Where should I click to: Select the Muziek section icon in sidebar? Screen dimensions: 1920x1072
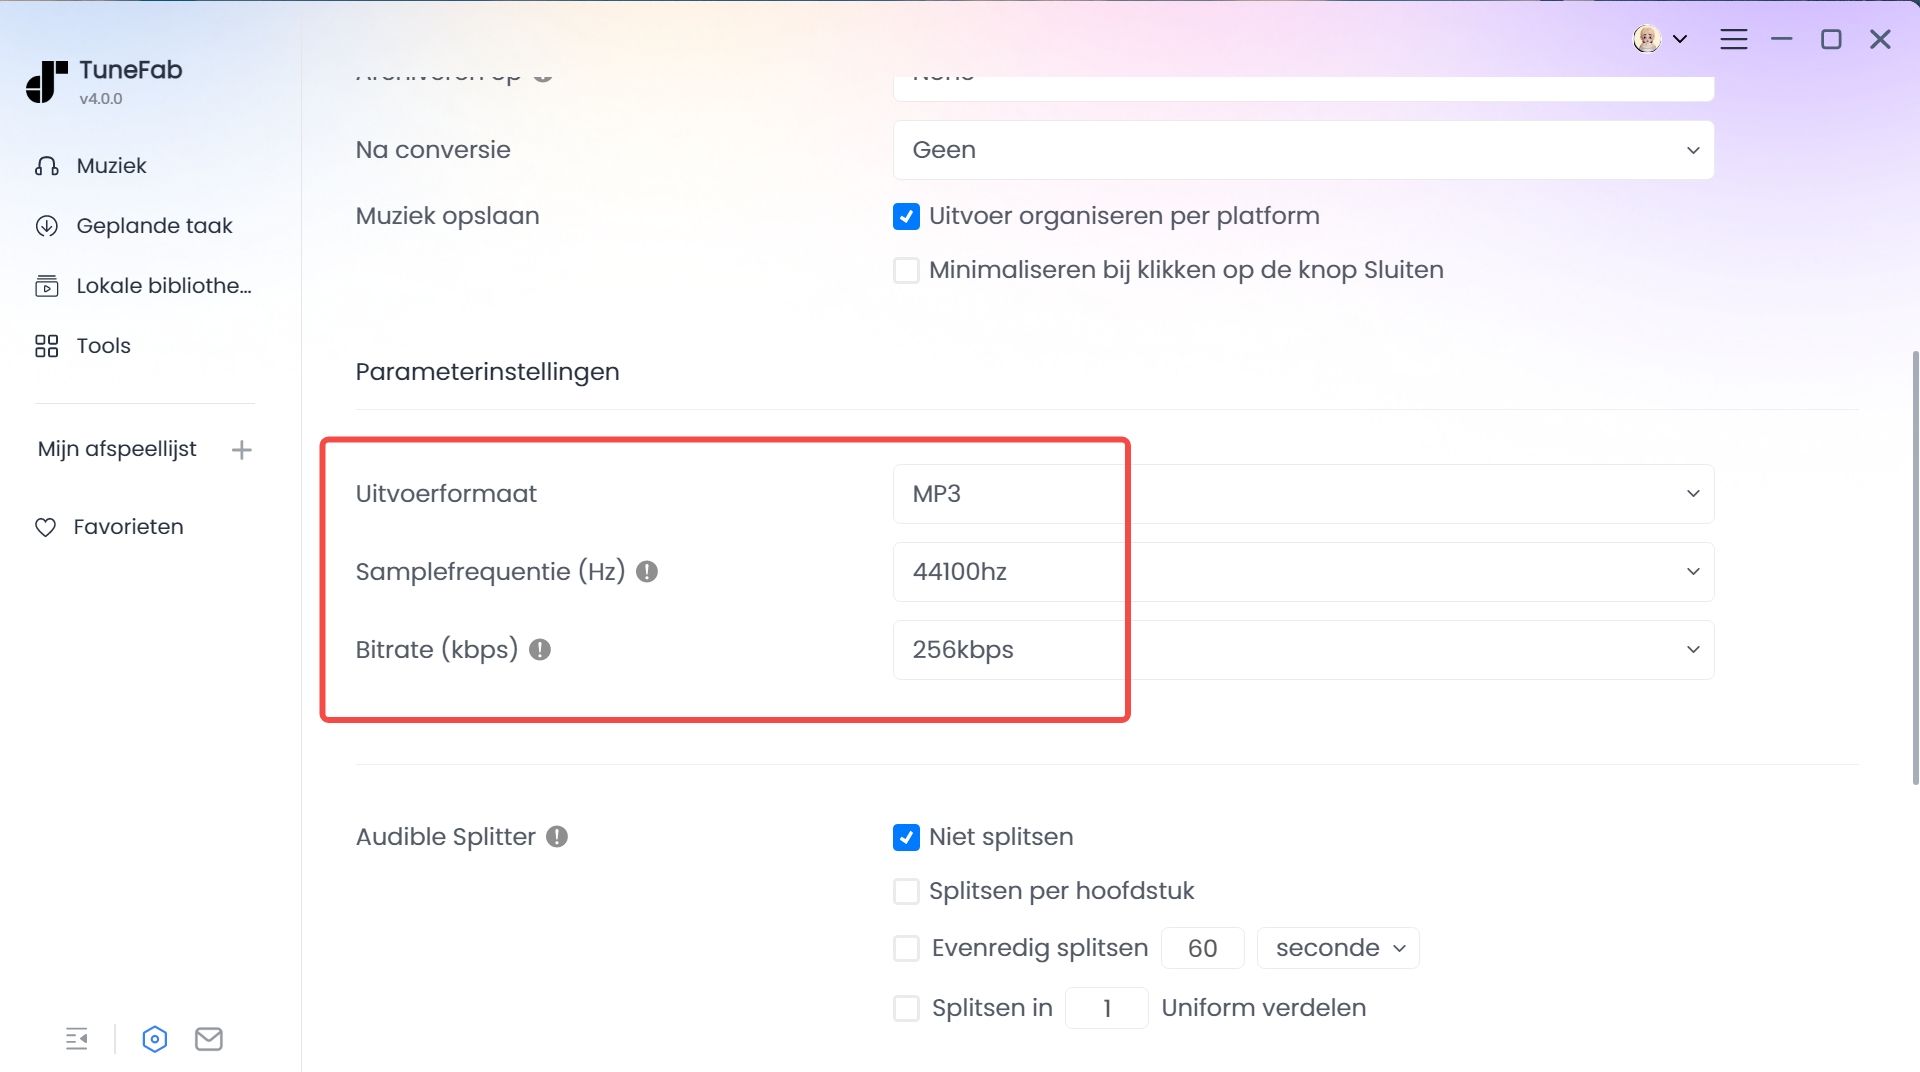pyautogui.click(x=47, y=166)
